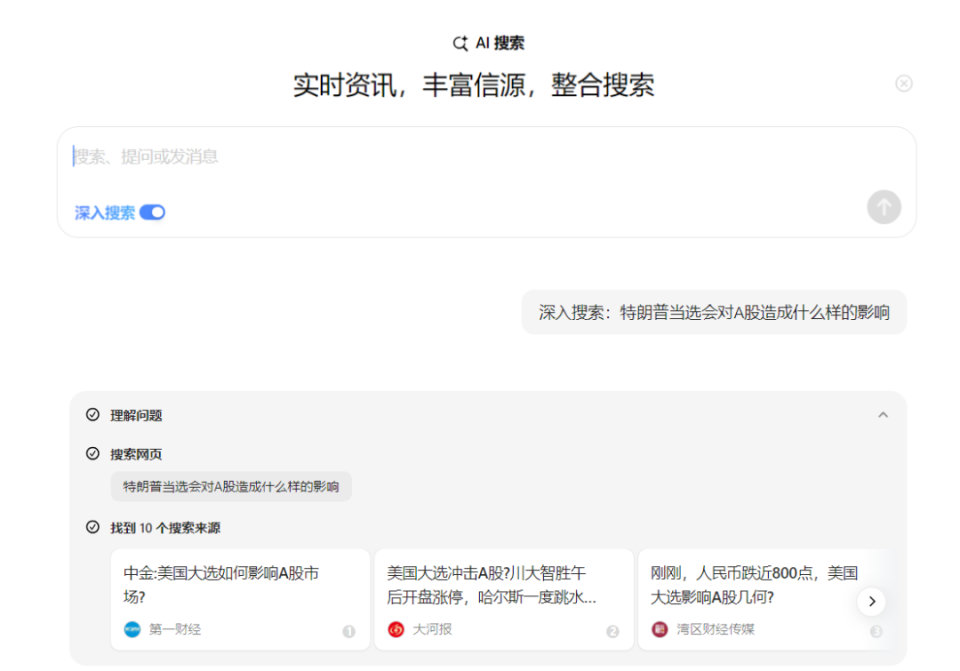Click the checkmark beside 找到 10 个搜索来源

click(92, 527)
